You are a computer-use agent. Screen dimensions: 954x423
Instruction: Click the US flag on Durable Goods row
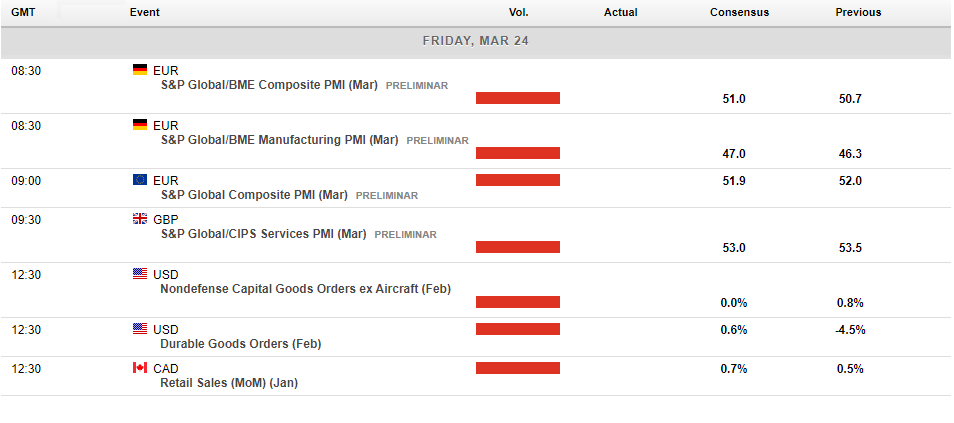point(140,329)
